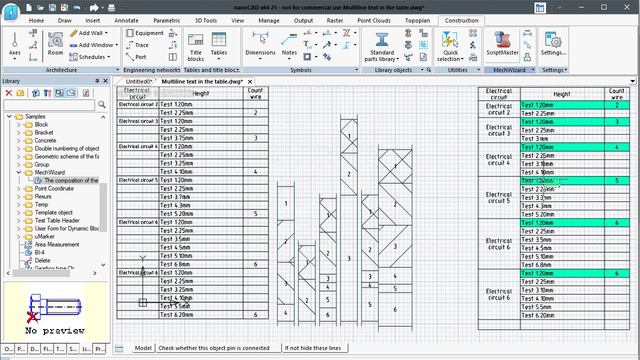Click 'Test 6.20mm' cell in right table
The height and width of the screenshot is (360, 640).
click(562, 315)
